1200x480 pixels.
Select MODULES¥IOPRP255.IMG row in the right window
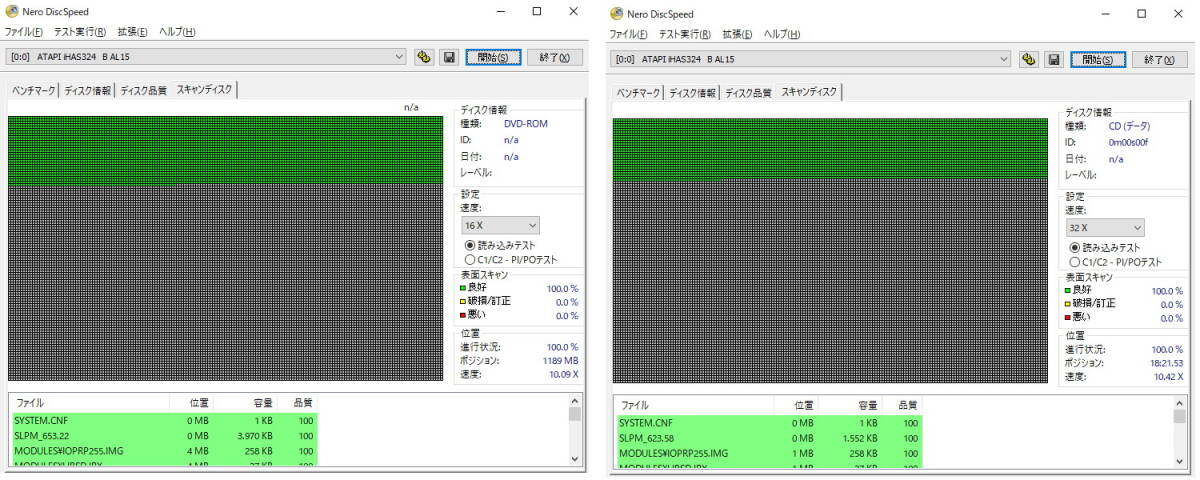coord(769,455)
